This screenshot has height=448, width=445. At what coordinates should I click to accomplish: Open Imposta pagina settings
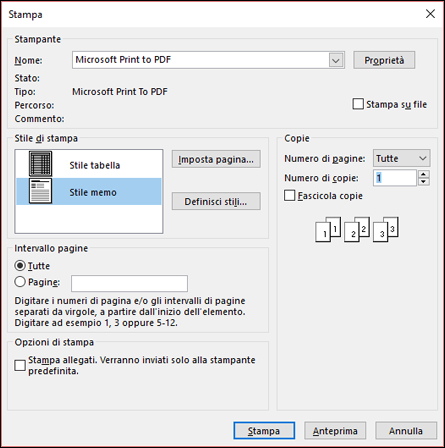tap(216, 159)
